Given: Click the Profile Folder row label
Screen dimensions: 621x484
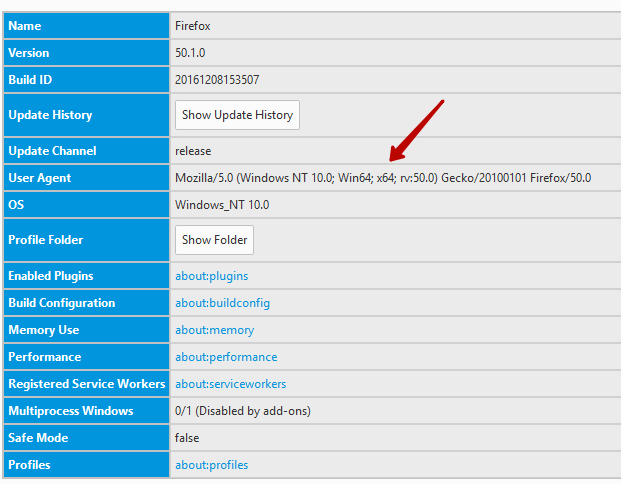Looking at the screenshot, I should tap(46, 240).
